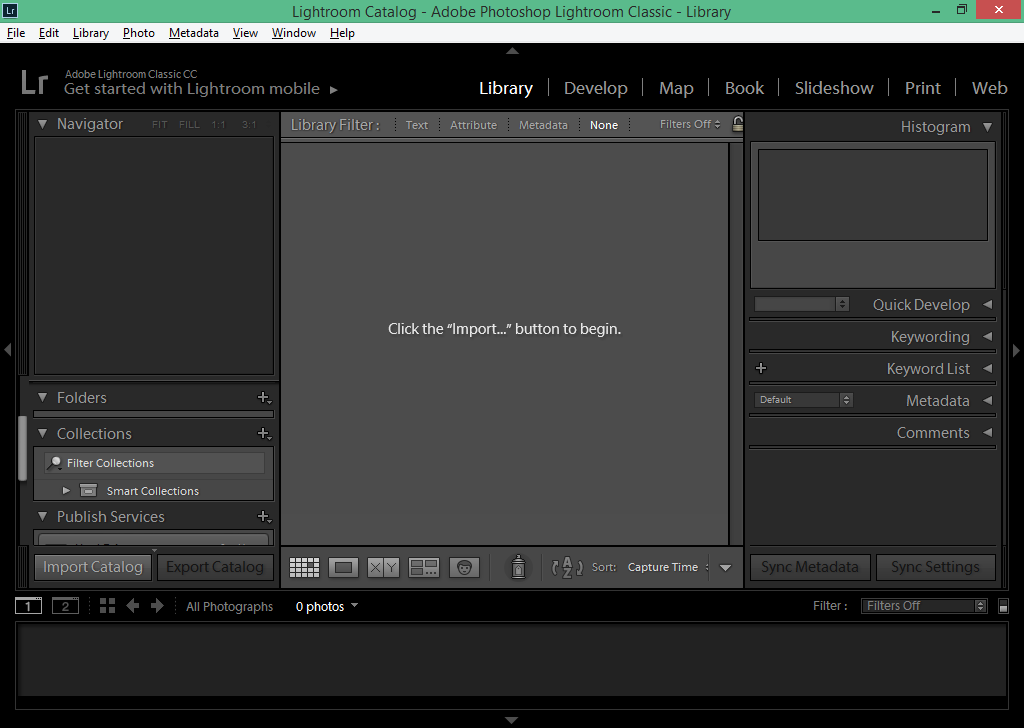Open the Filters Off dropdown in filmstrip
The image size is (1024, 728).
[x=922, y=605]
